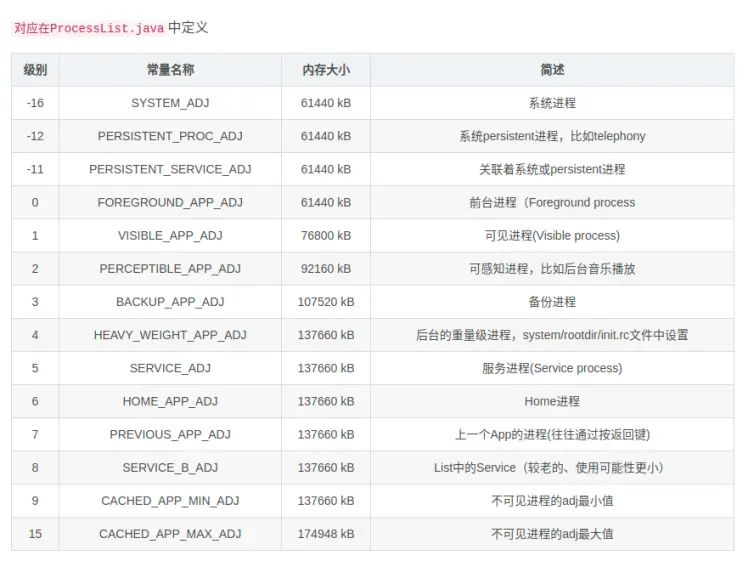Click the 107520 kB memory cell
Image resolution: width=749 pixels, height=561 pixels.
[x=326, y=302]
